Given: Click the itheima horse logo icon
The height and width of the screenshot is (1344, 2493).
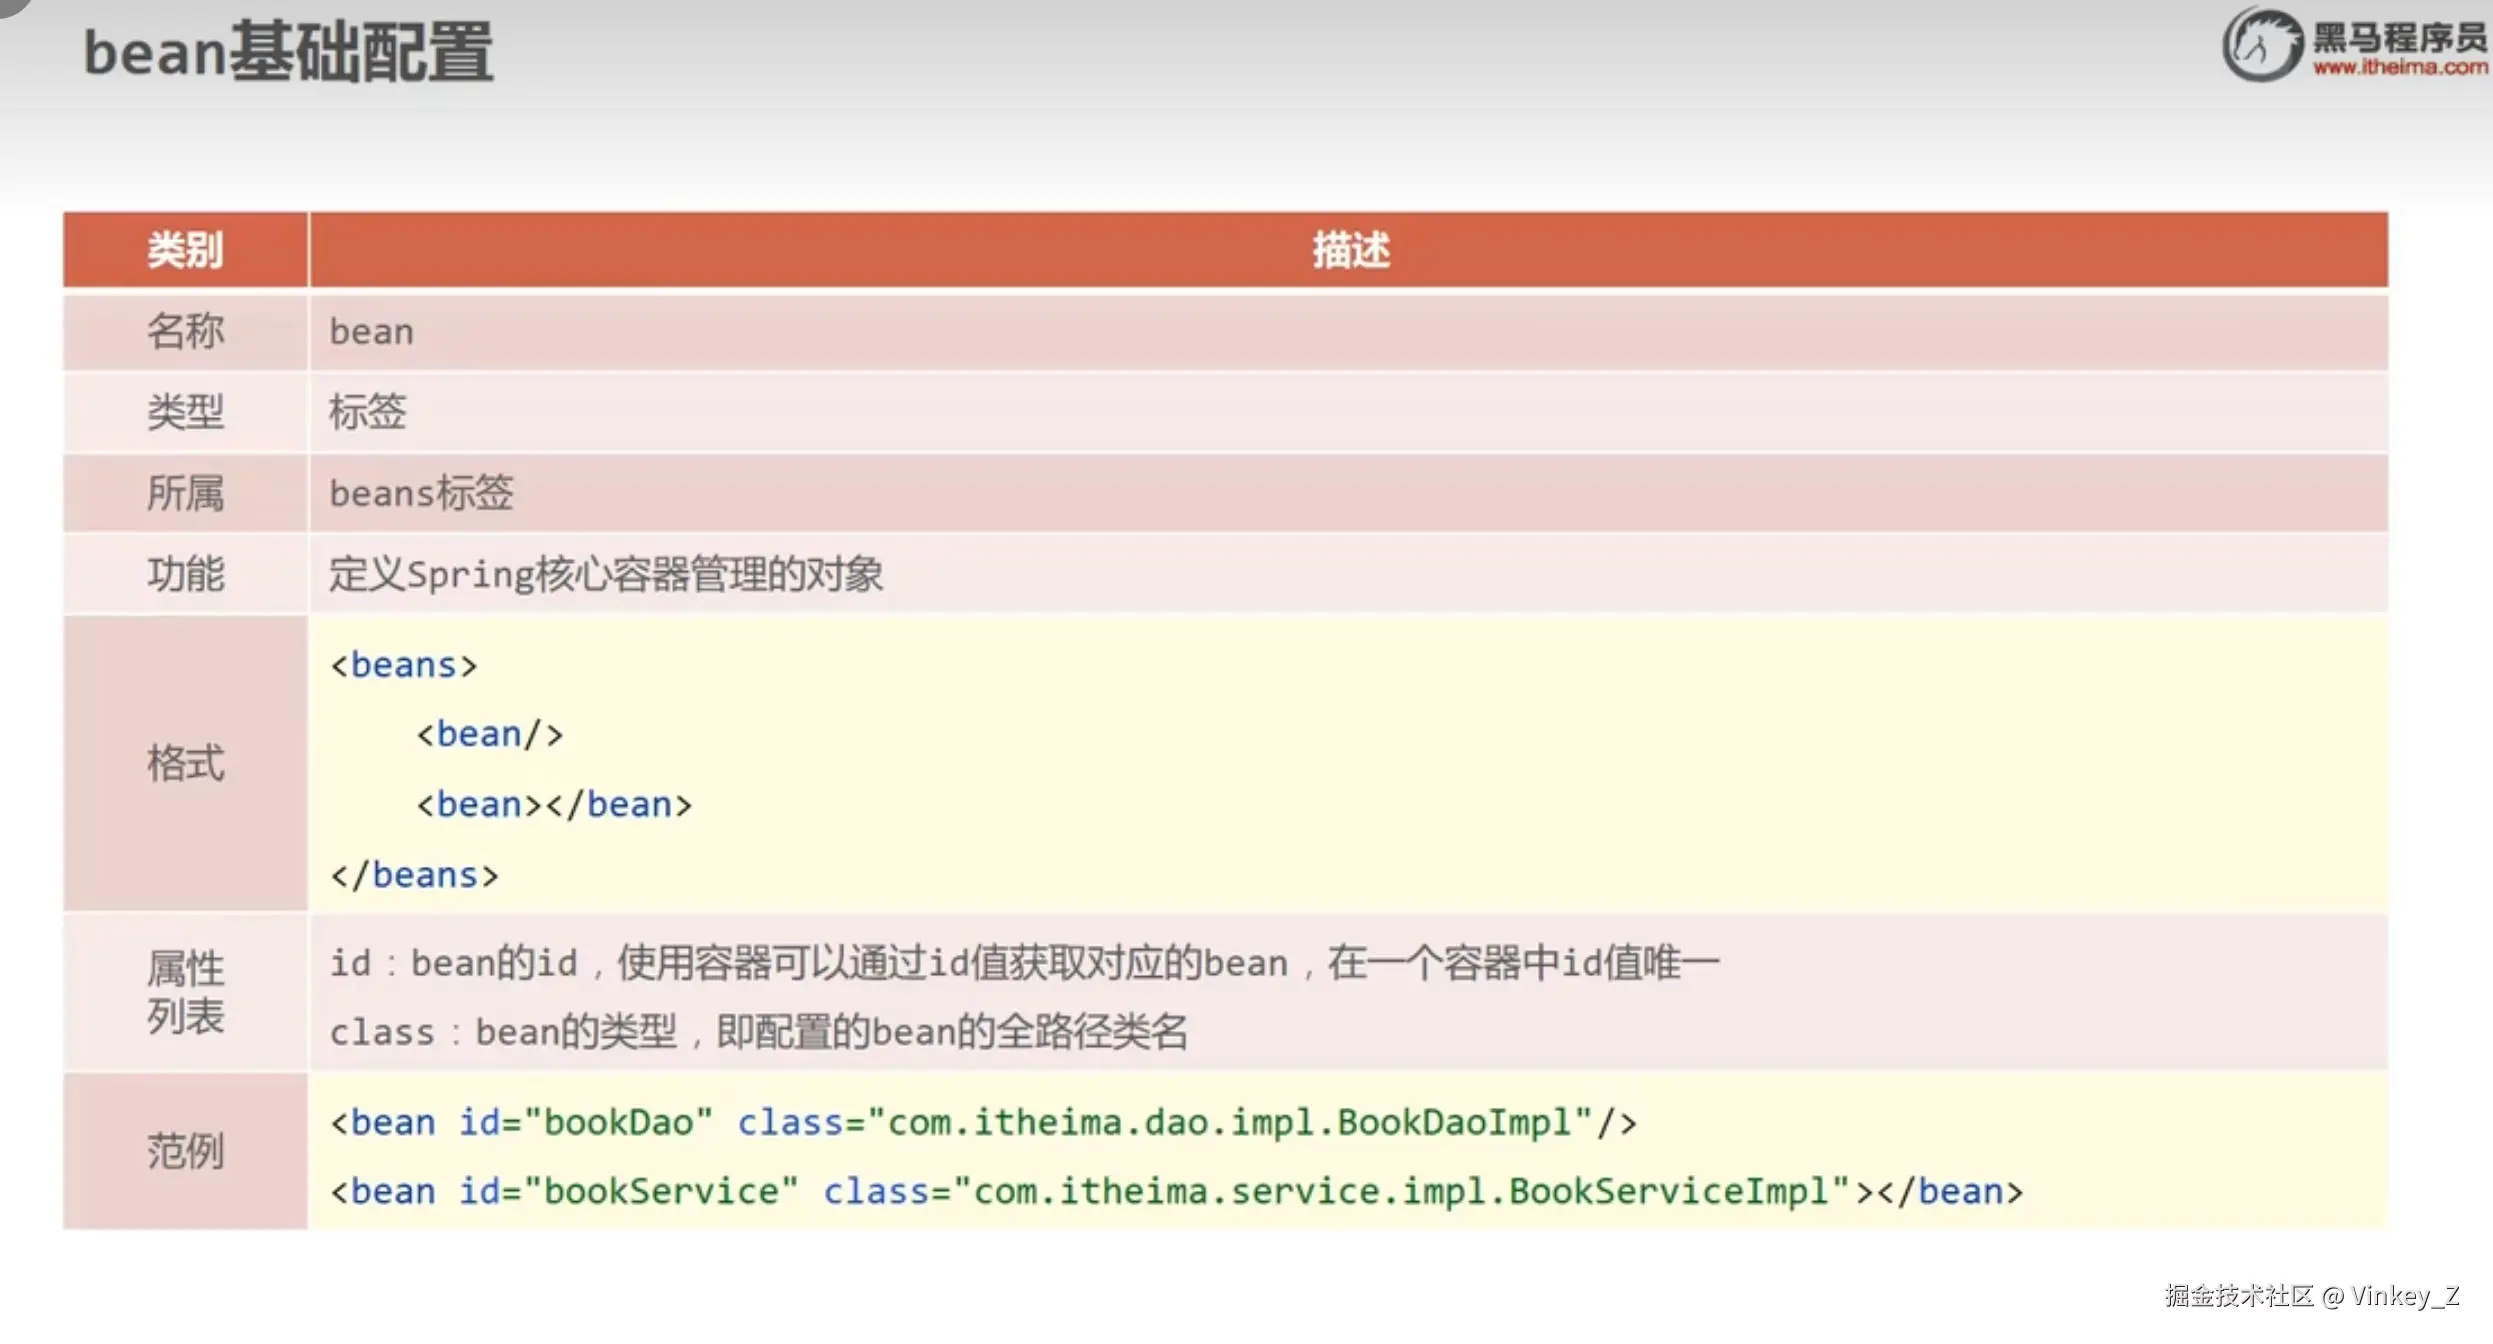Looking at the screenshot, I should pyautogui.click(x=2262, y=45).
